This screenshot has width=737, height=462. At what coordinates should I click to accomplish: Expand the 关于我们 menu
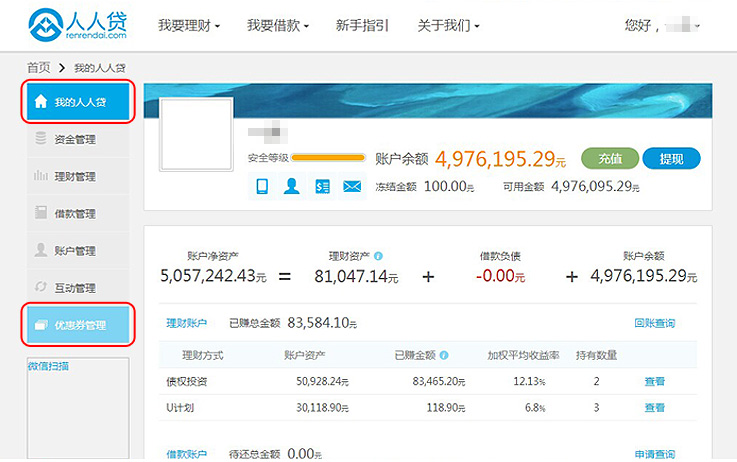pyautogui.click(x=448, y=25)
